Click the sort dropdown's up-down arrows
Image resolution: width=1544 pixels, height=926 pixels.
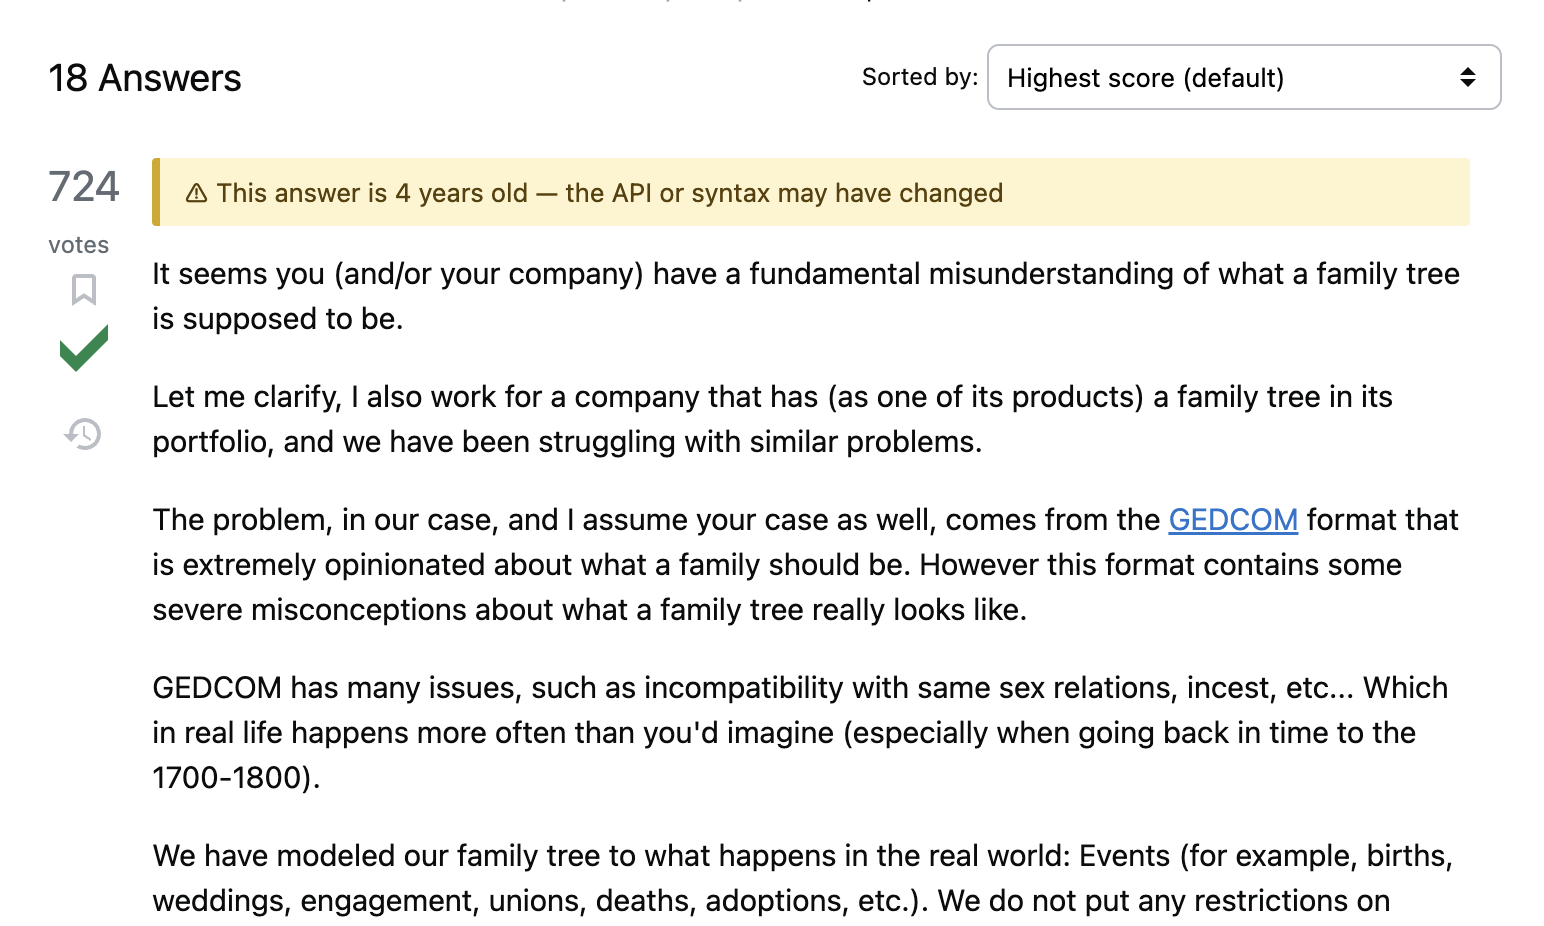(1467, 78)
